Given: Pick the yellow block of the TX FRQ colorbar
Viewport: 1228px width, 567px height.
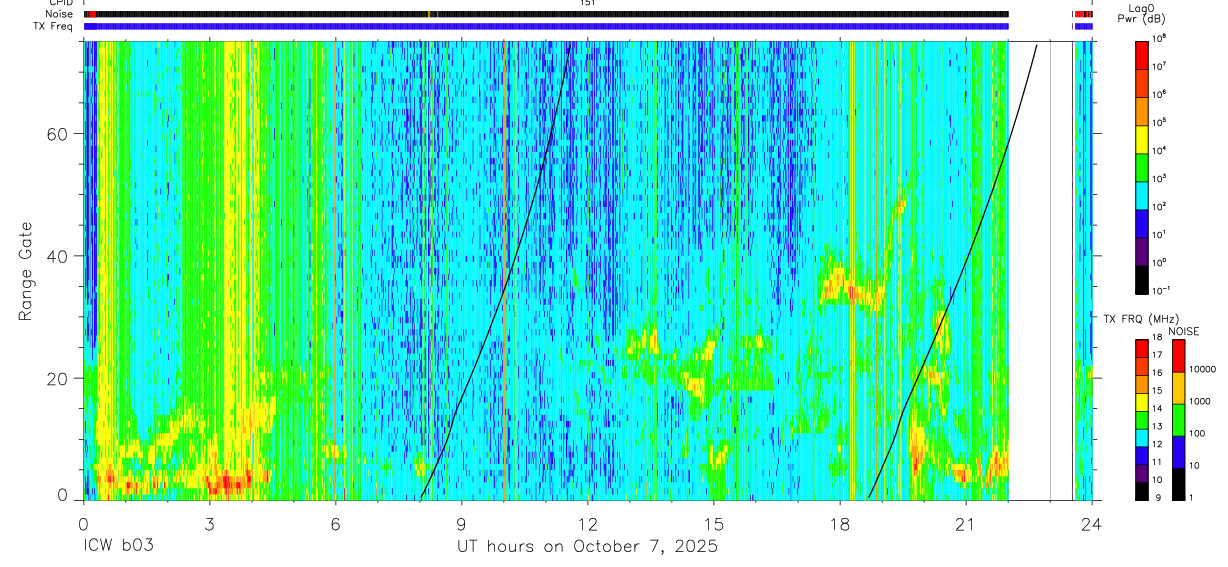Looking at the screenshot, I should point(1142,402).
